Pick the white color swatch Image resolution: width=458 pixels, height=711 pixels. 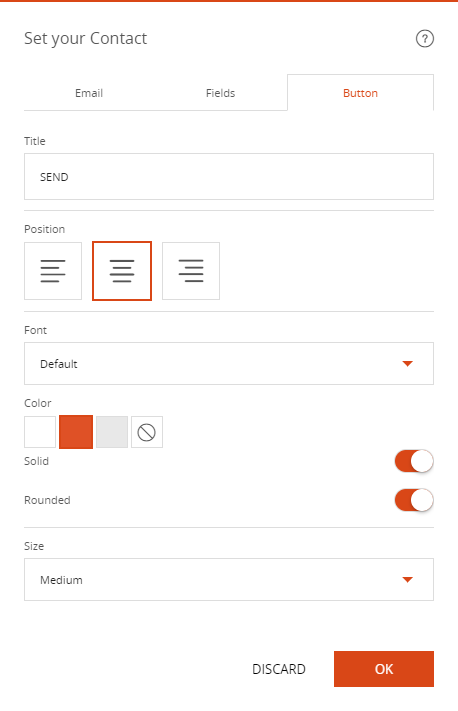tap(40, 432)
